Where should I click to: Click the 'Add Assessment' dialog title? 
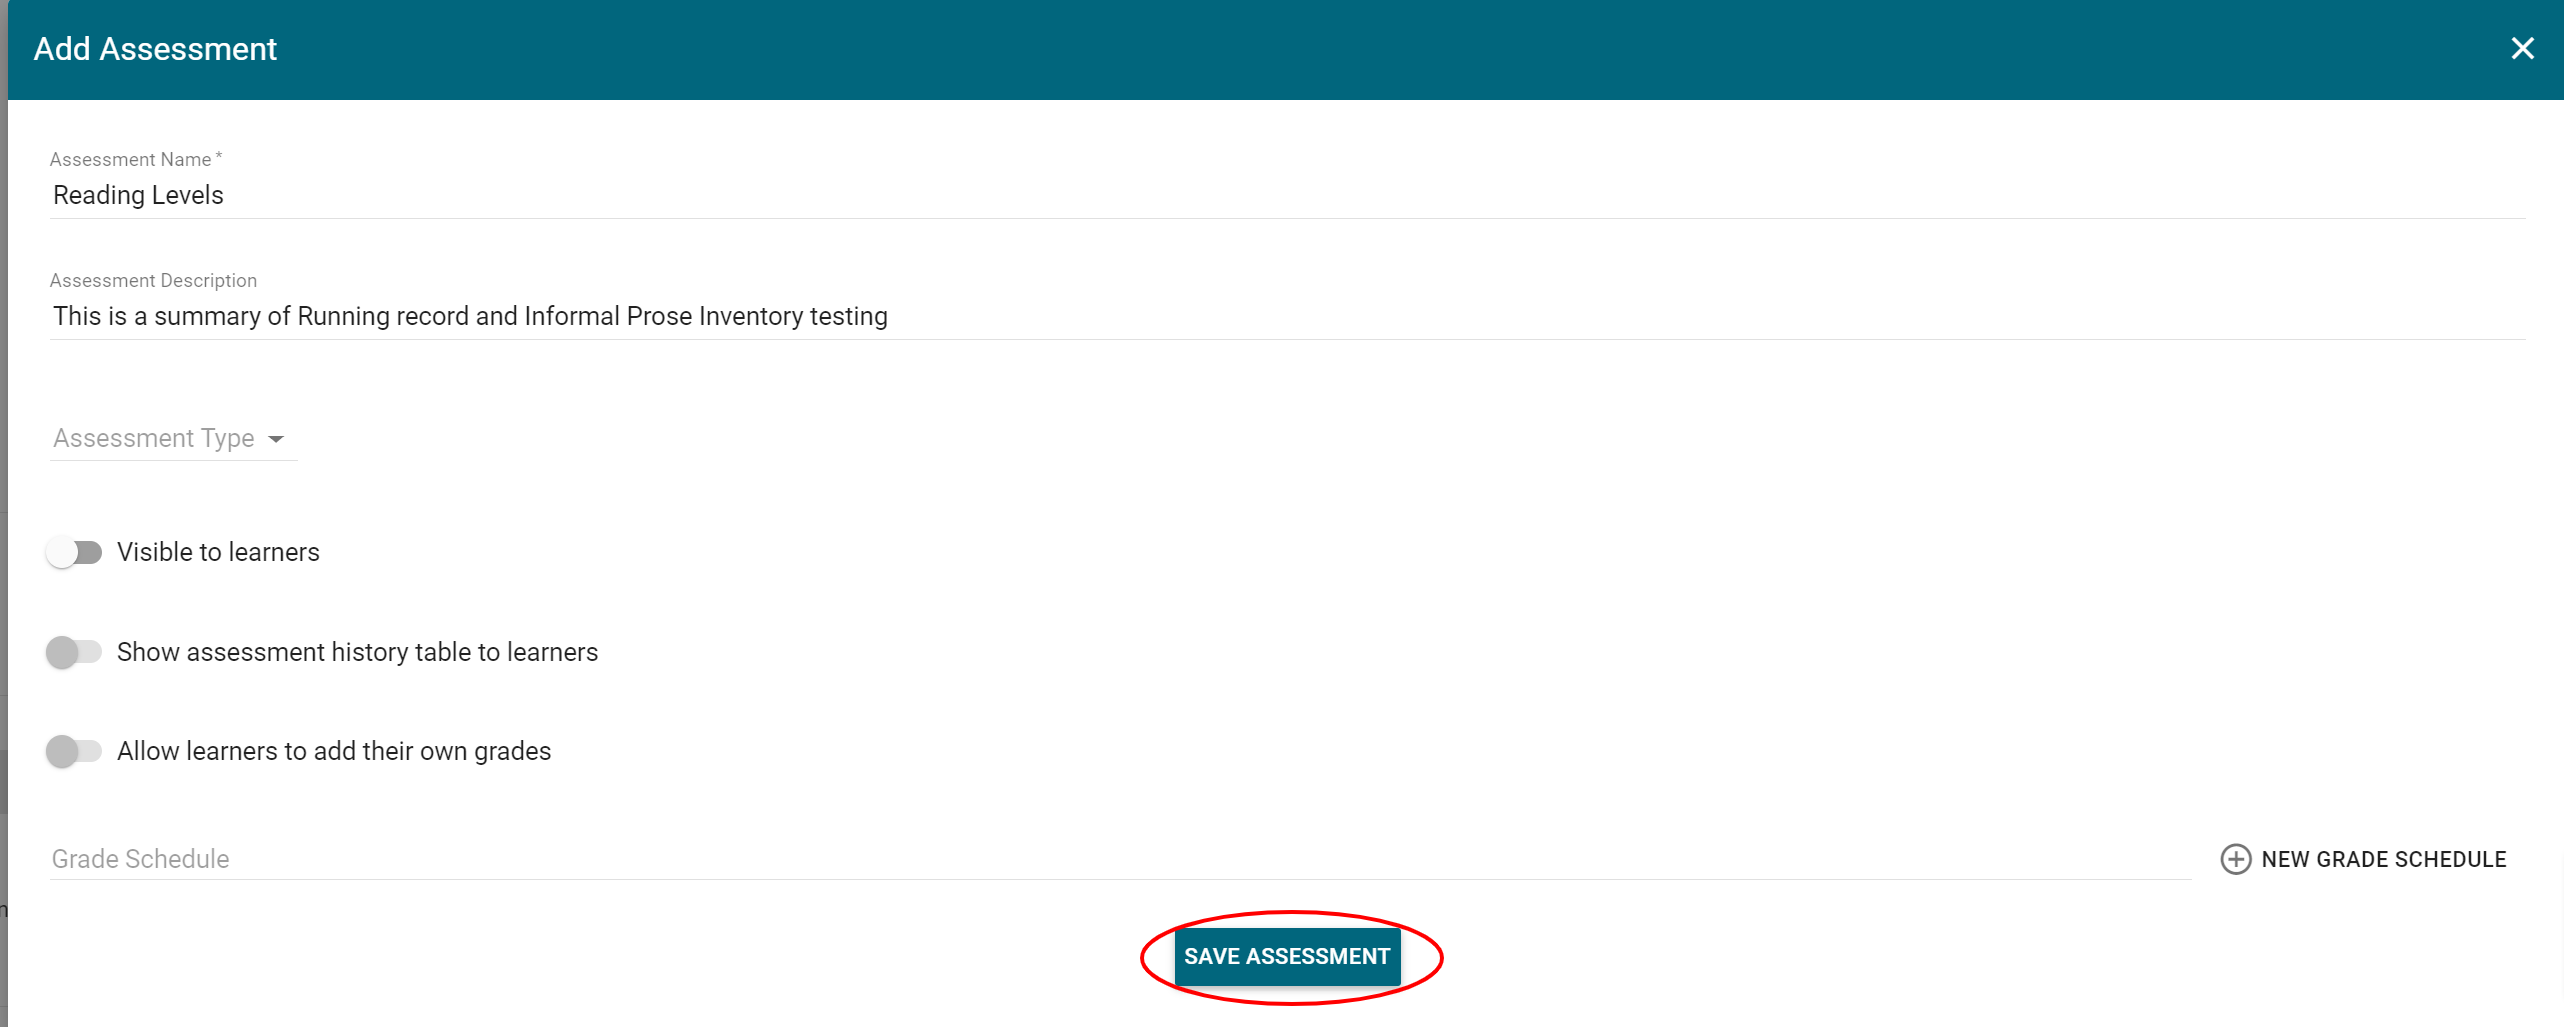tap(155, 49)
